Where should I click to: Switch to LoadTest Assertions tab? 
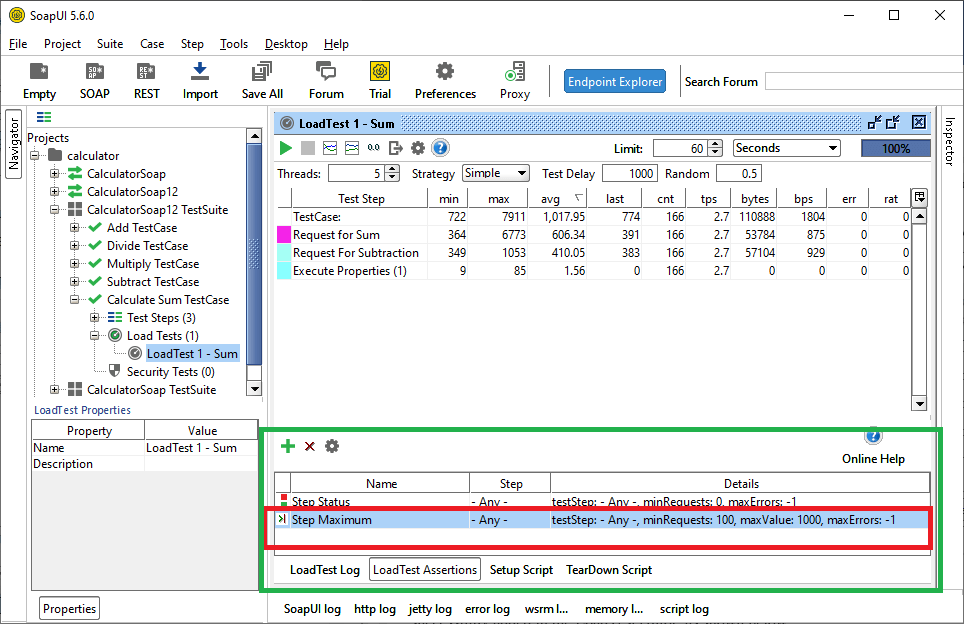(425, 570)
